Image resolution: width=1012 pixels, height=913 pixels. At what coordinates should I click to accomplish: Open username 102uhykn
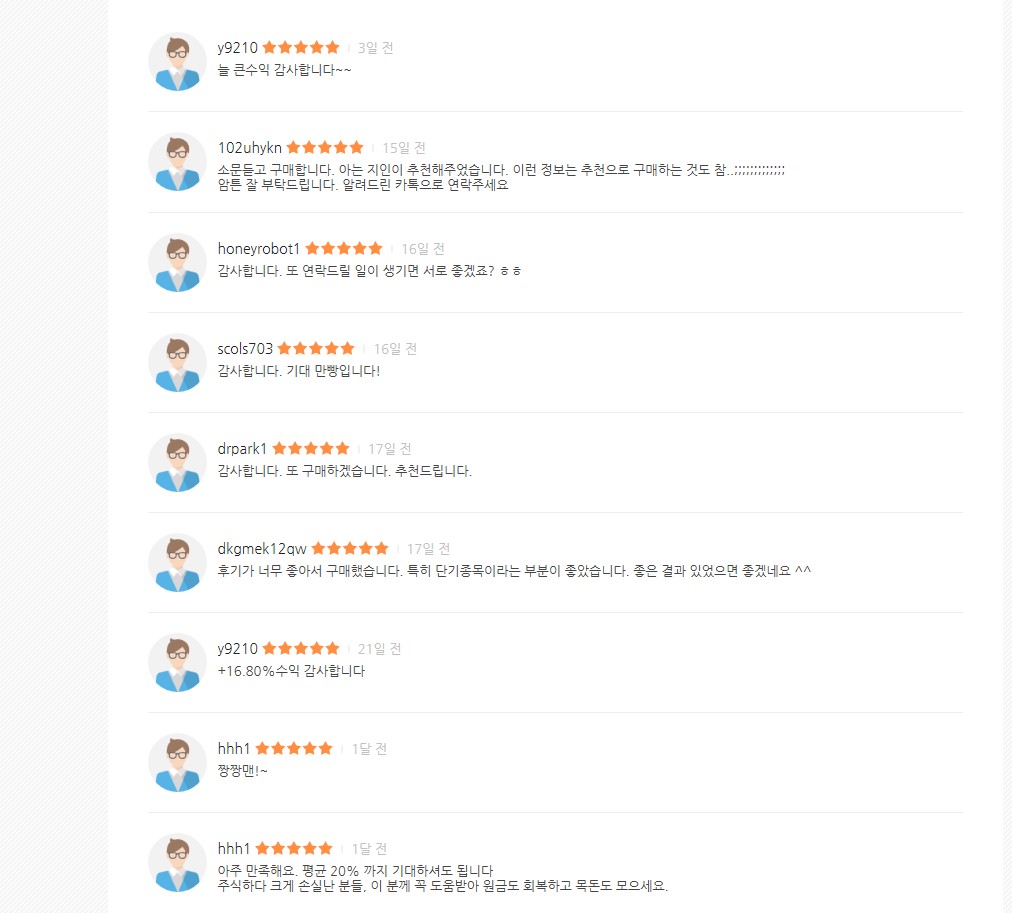(x=250, y=148)
